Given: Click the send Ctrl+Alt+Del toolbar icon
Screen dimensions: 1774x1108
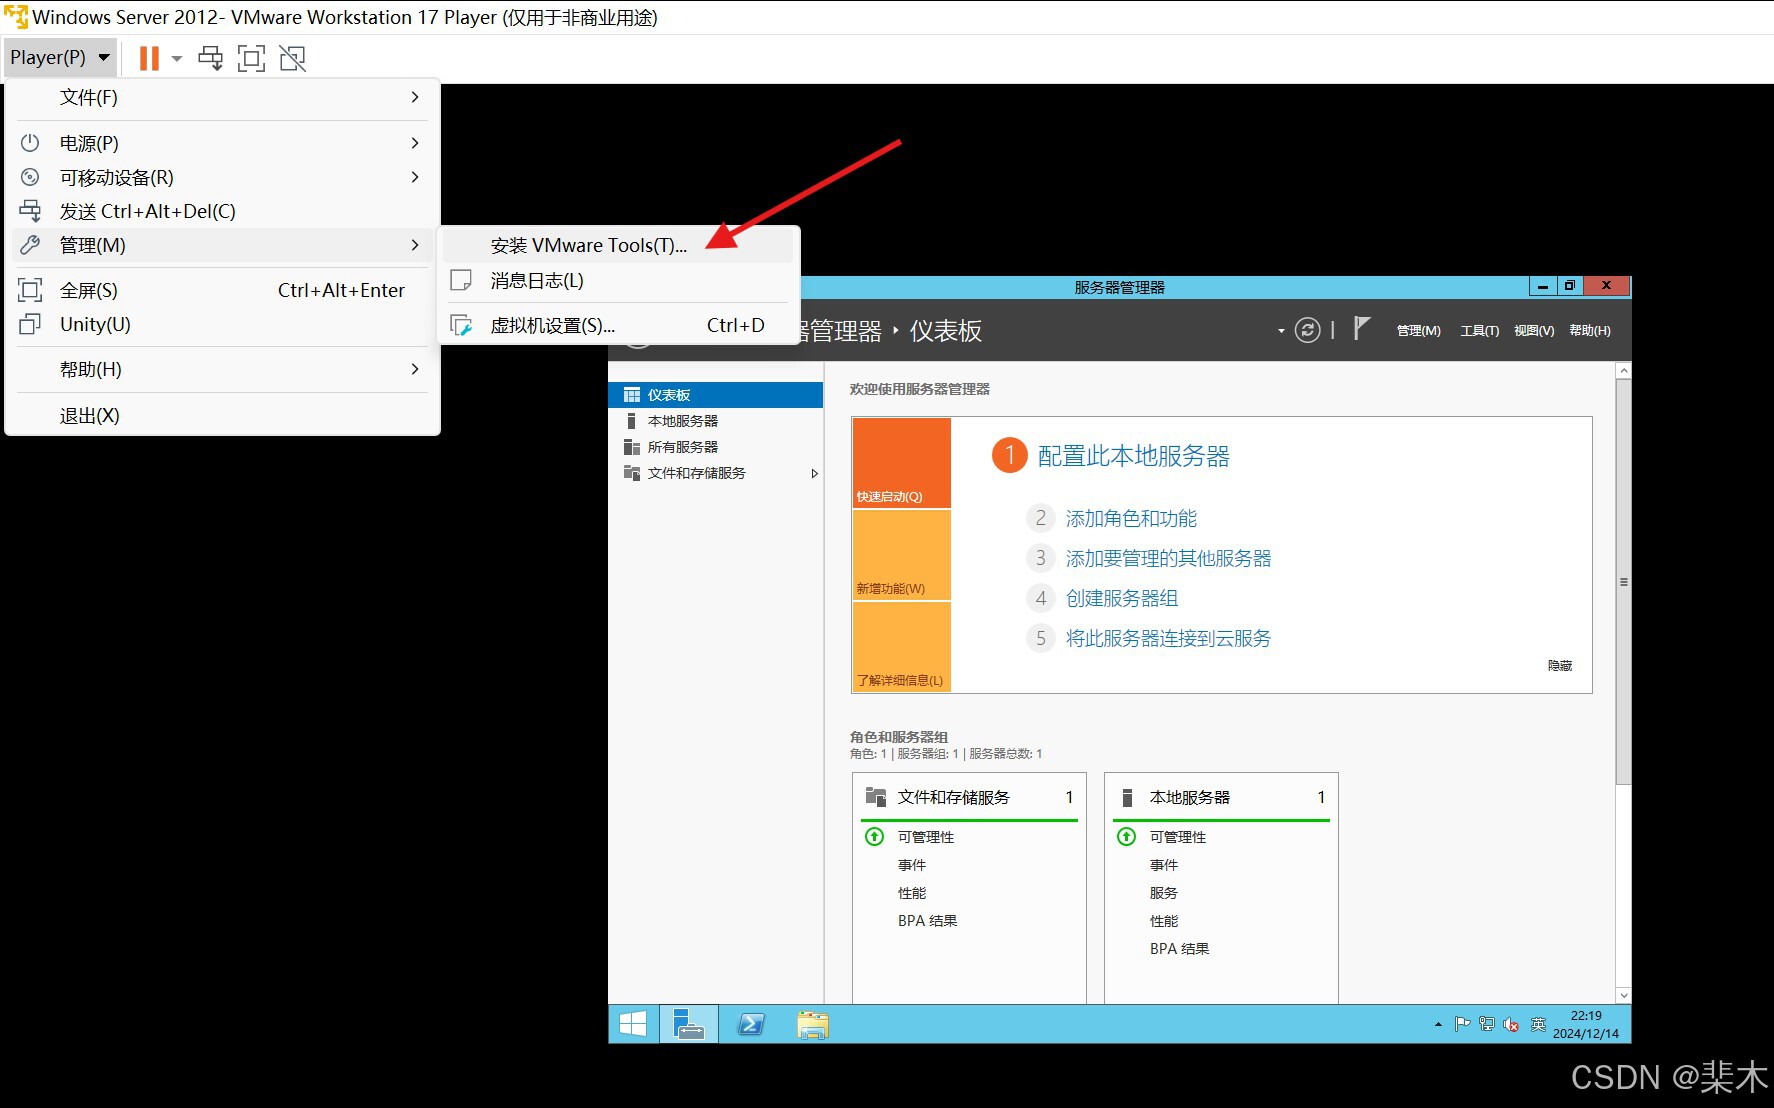Looking at the screenshot, I should tap(210, 58).
